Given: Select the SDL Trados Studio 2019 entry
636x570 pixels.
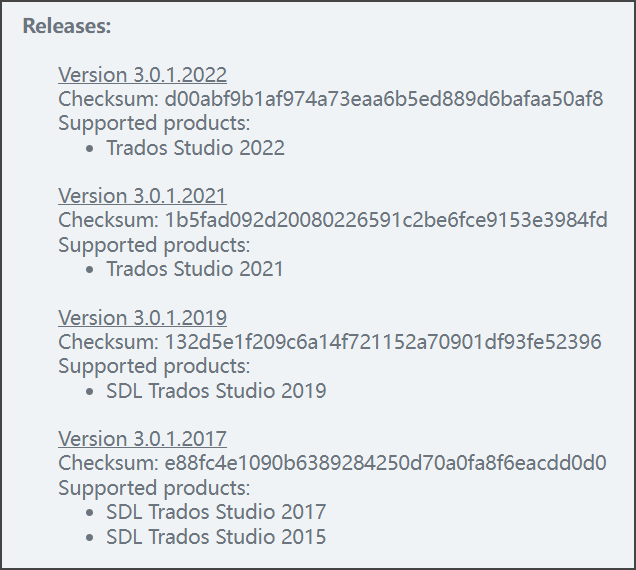Looking at the screenshot, I should pos(216,391).
